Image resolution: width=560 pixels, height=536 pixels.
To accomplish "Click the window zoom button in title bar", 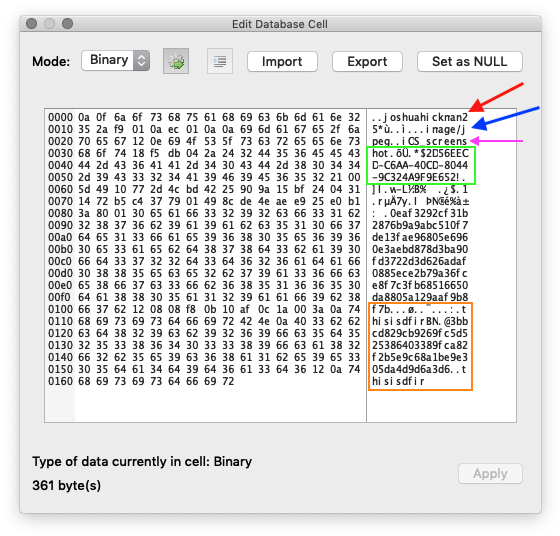I will [68, 24].
